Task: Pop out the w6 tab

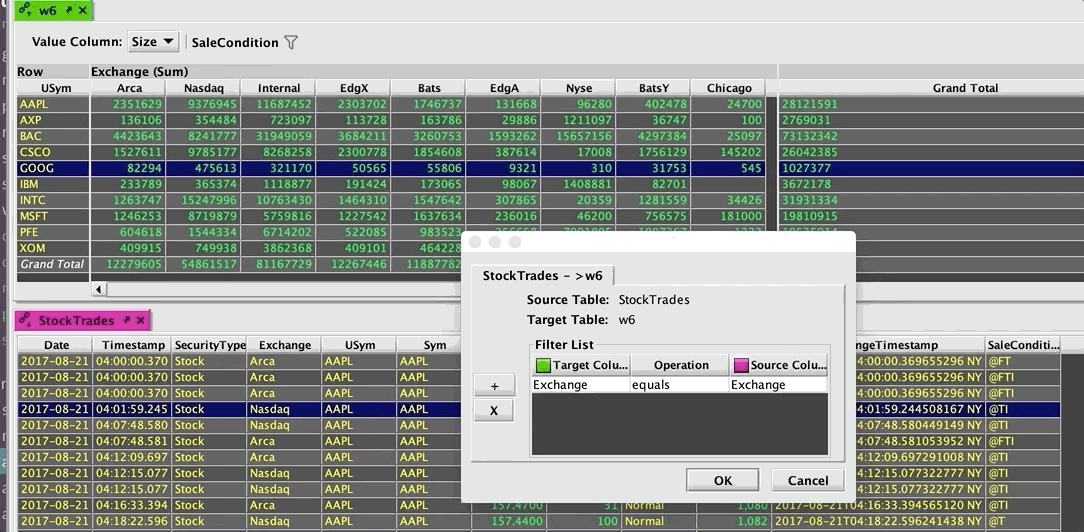Action: click(66, 11)
